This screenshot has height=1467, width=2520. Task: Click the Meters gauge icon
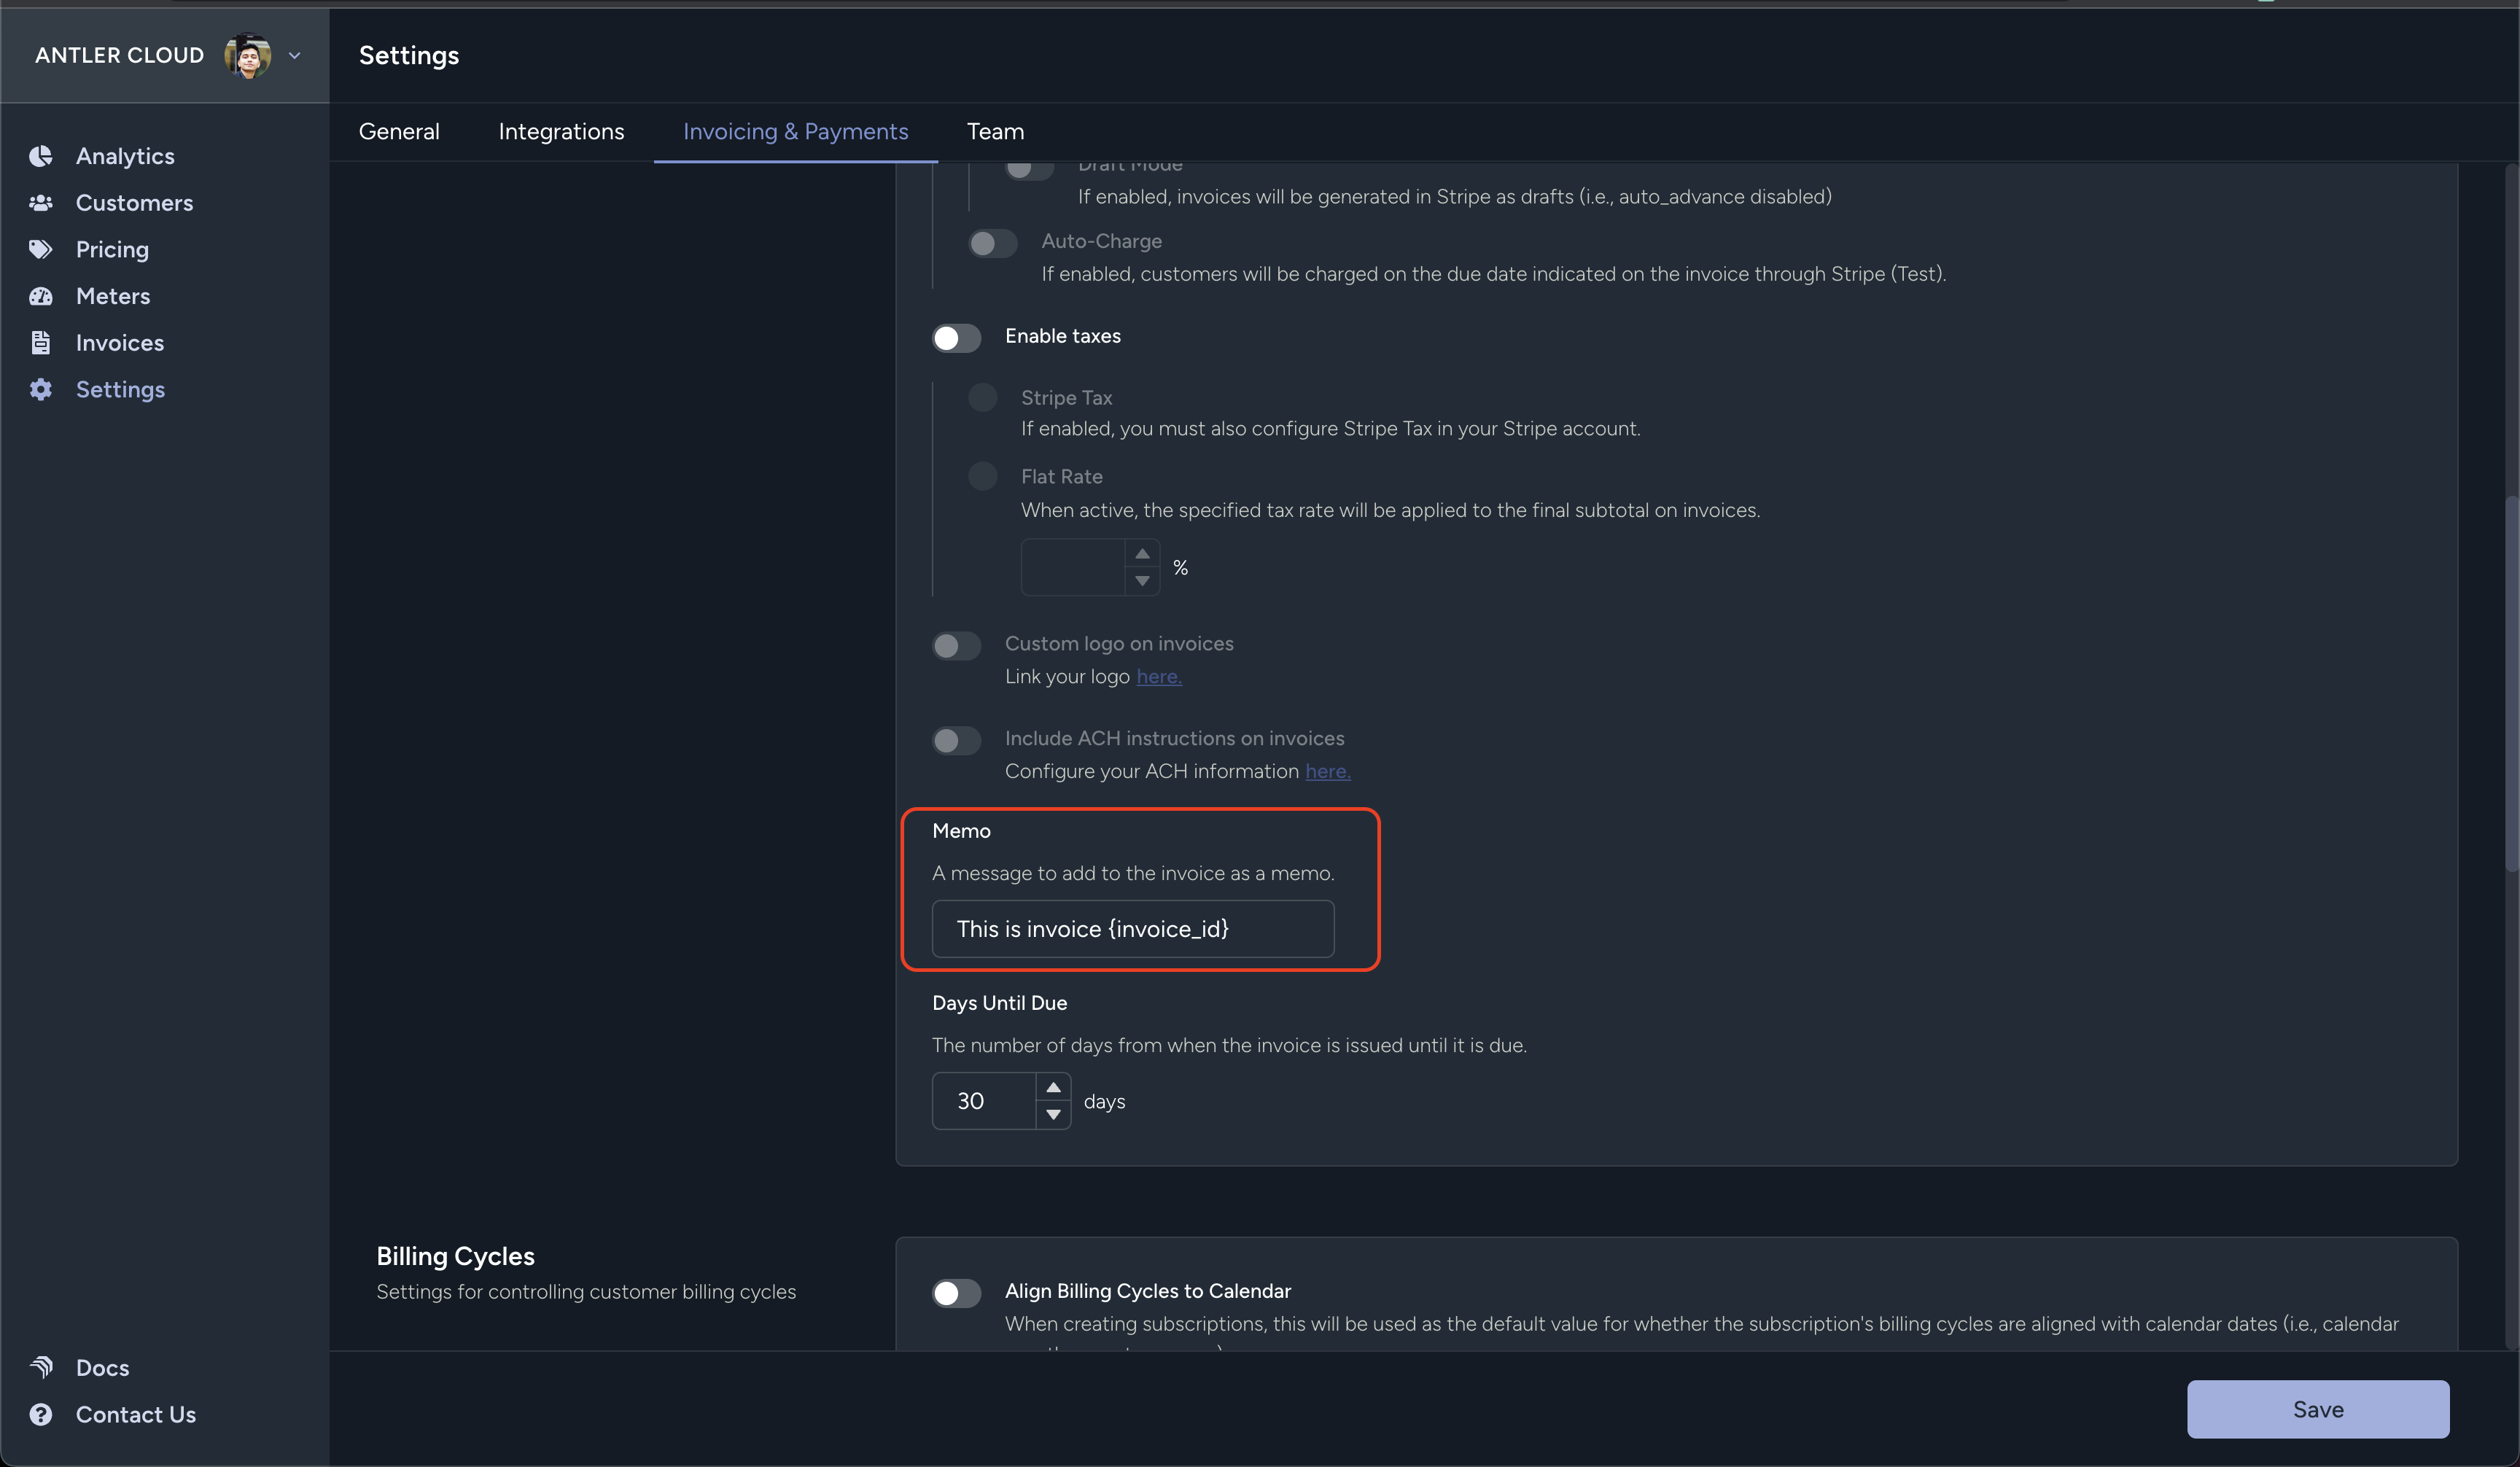[x=41, y=296]
